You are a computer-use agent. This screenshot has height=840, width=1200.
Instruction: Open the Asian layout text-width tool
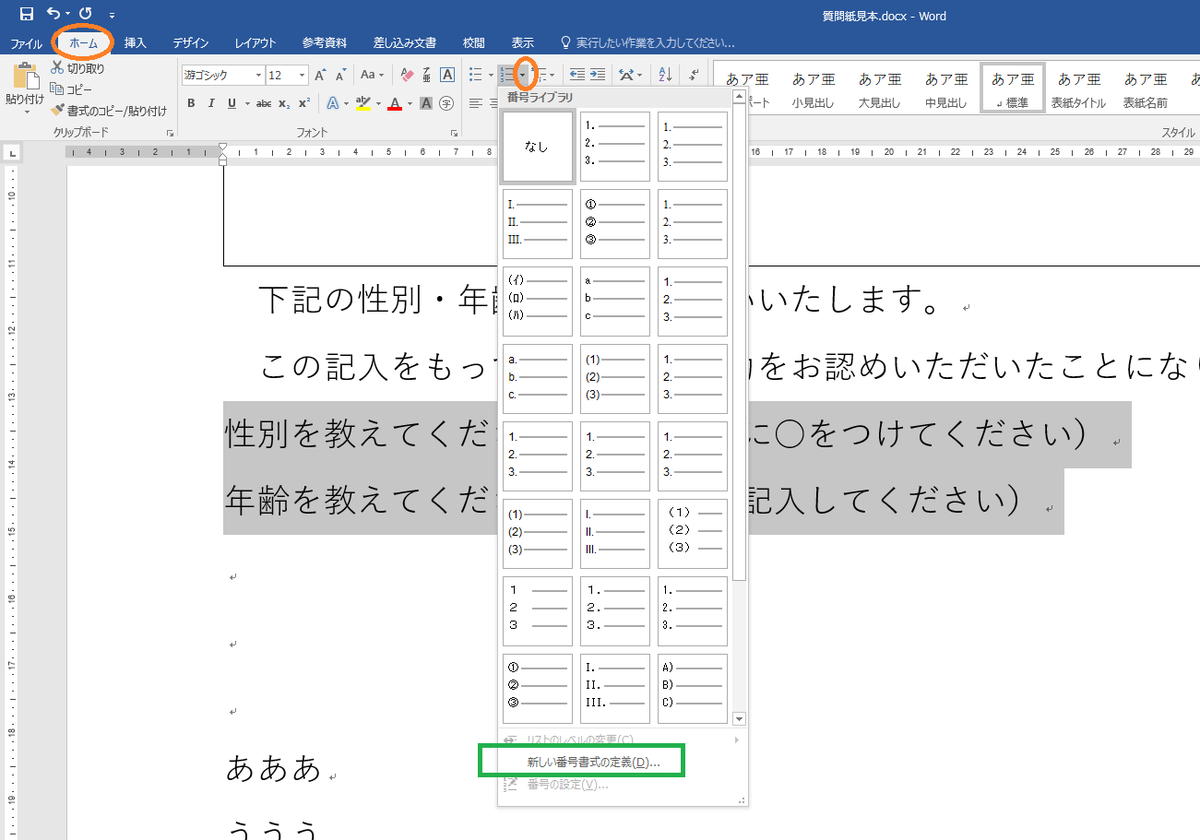pos(627,75)
